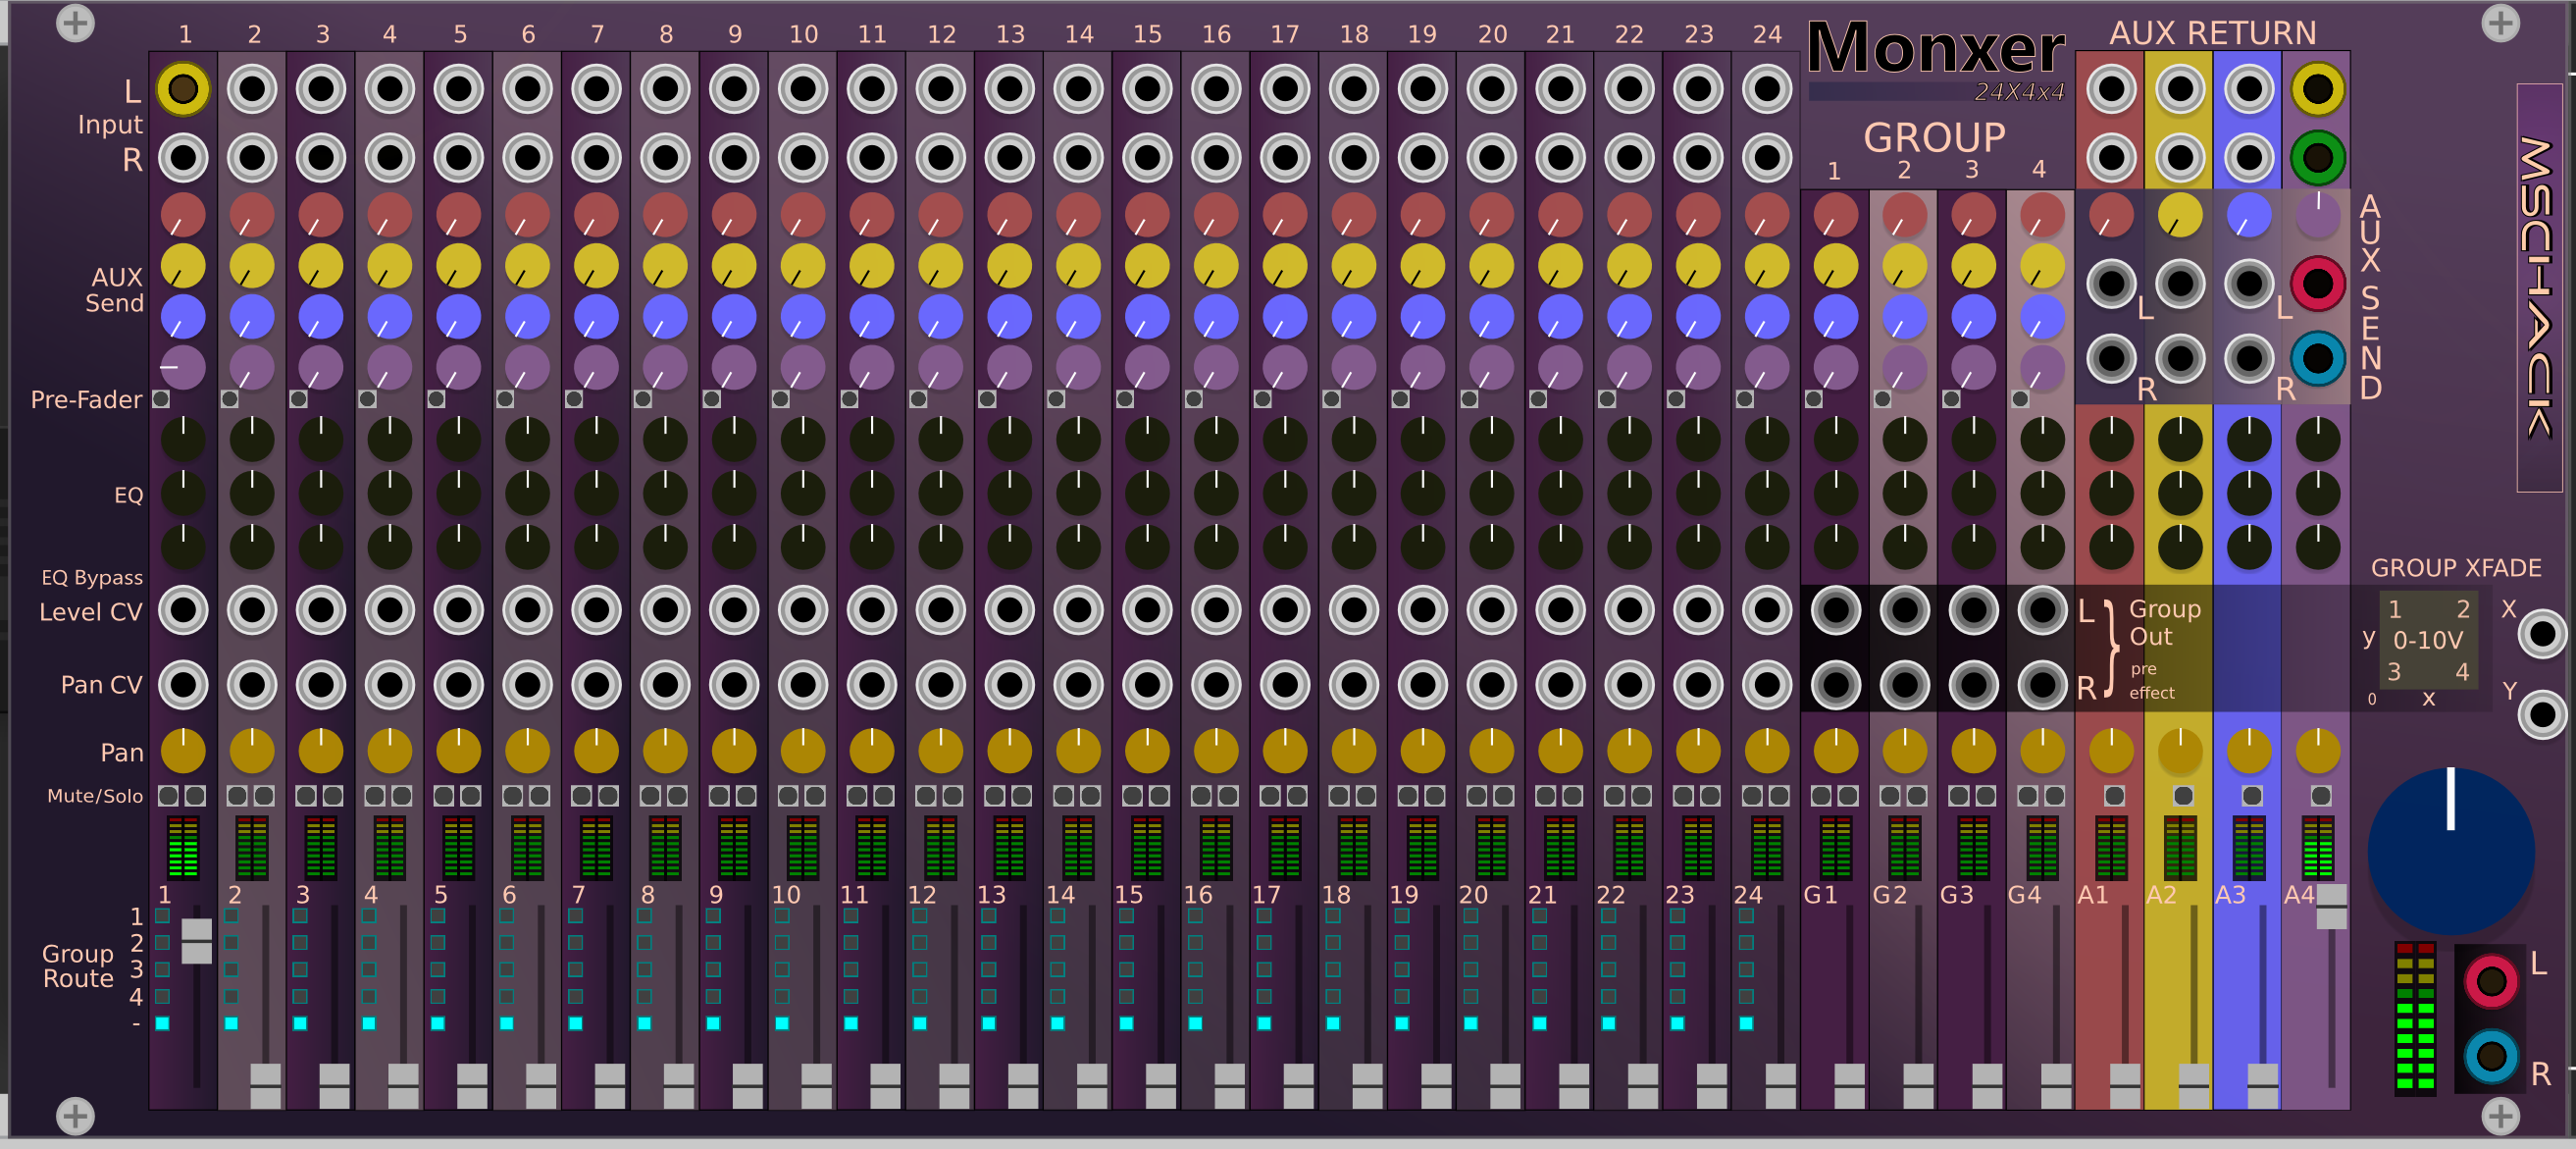This screenshot has height=1149, width=2576.
Task: Click channel 1 purple aux send knob
Action: pos(183,367)
